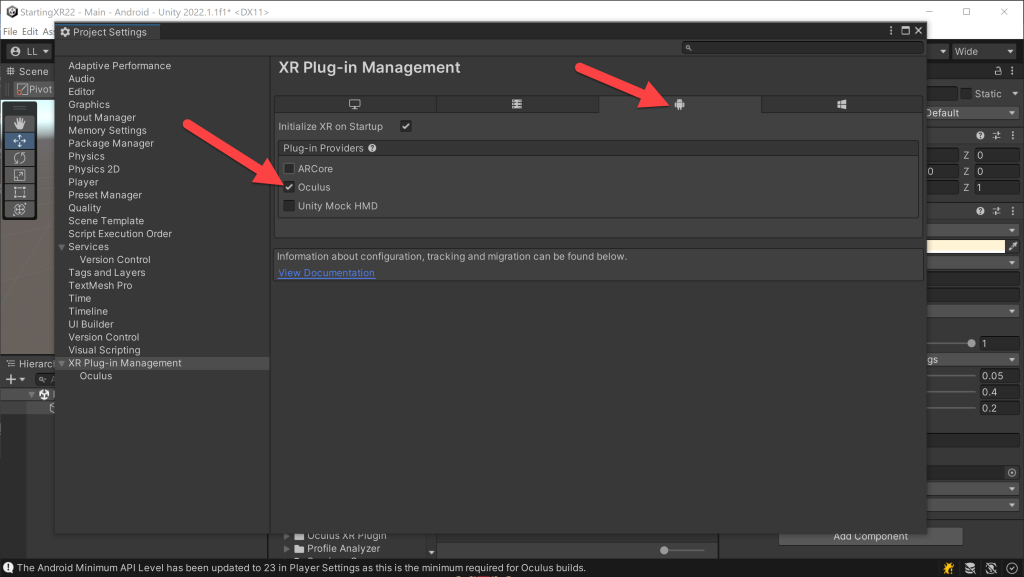Screen dimensions: 1024x577
Task: Switch to the desktop standalone platform tab
Action: pos(355,104)
